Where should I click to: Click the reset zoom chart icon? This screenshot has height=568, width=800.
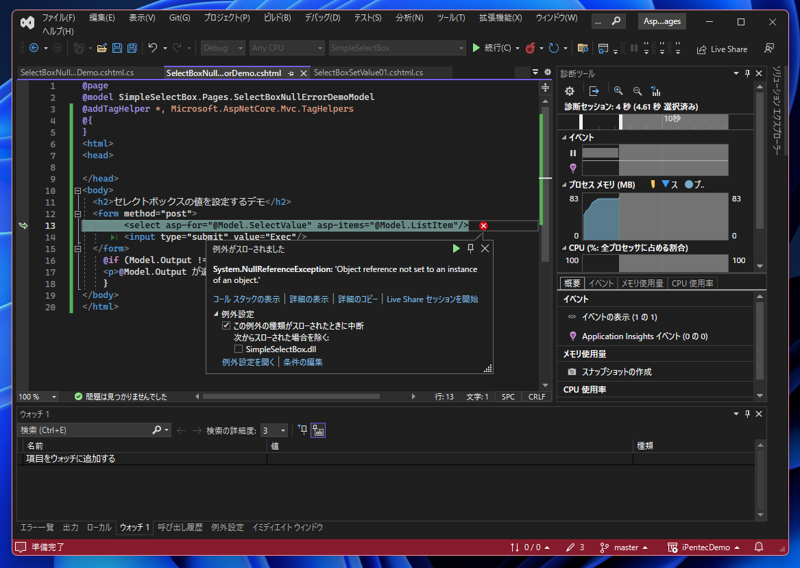(x=656, y=91)
